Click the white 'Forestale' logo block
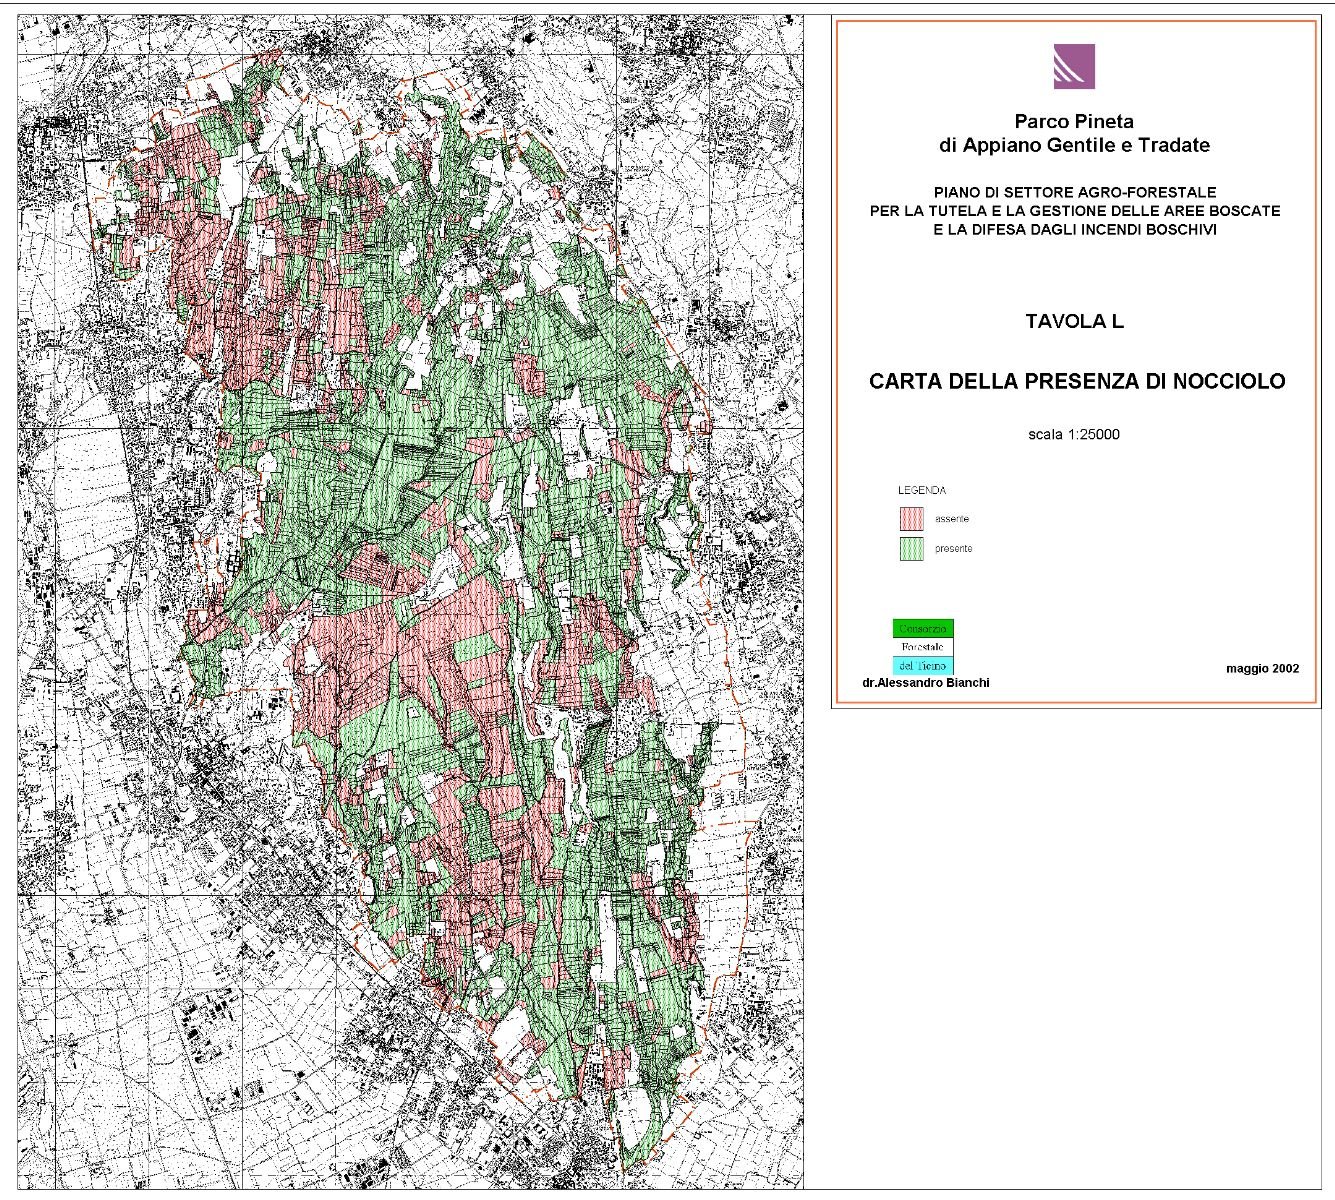 923,647
